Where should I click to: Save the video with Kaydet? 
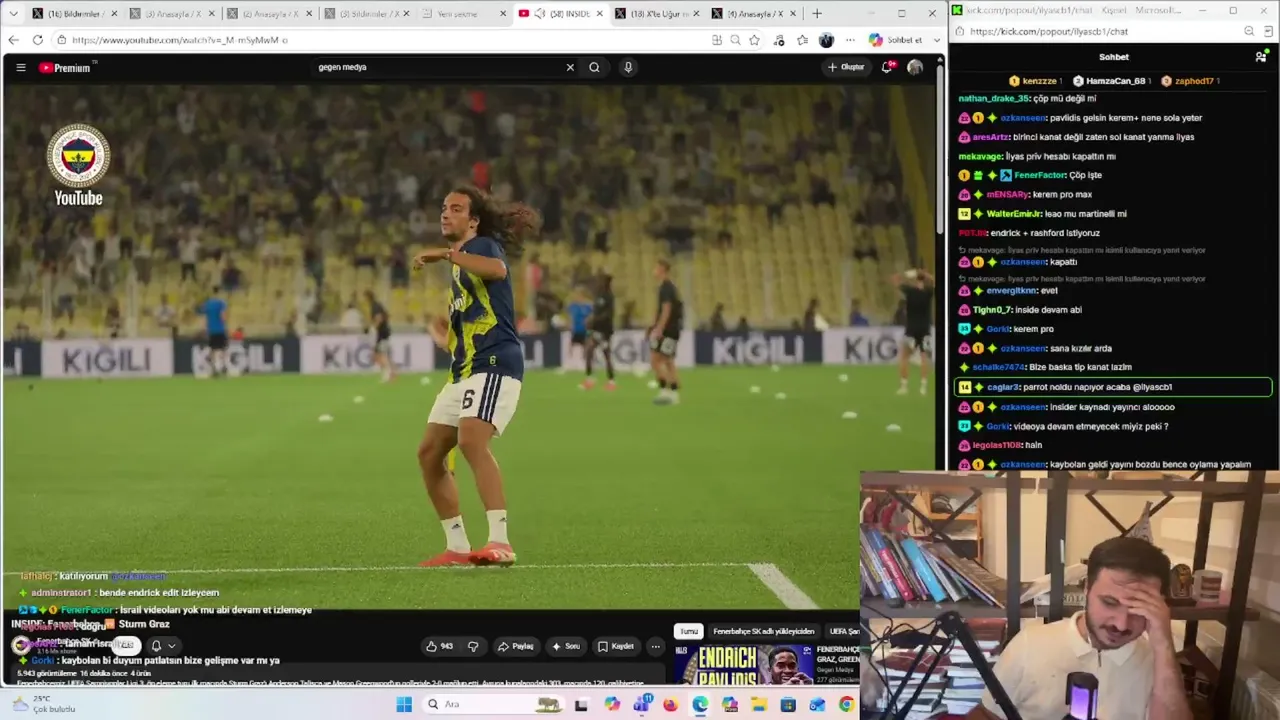616,646
